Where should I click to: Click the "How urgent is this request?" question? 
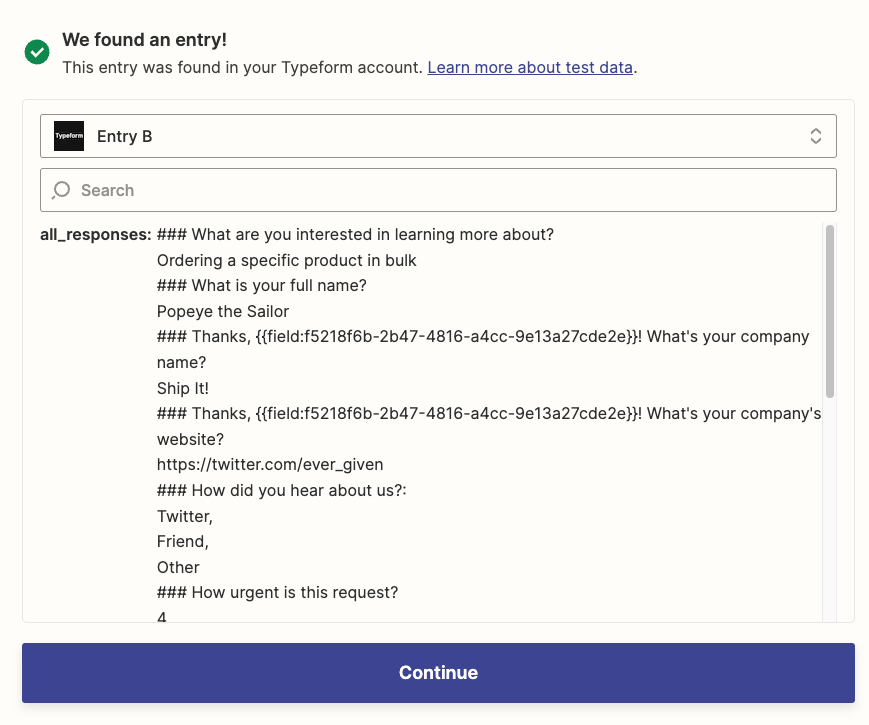(x=294, y=592)
